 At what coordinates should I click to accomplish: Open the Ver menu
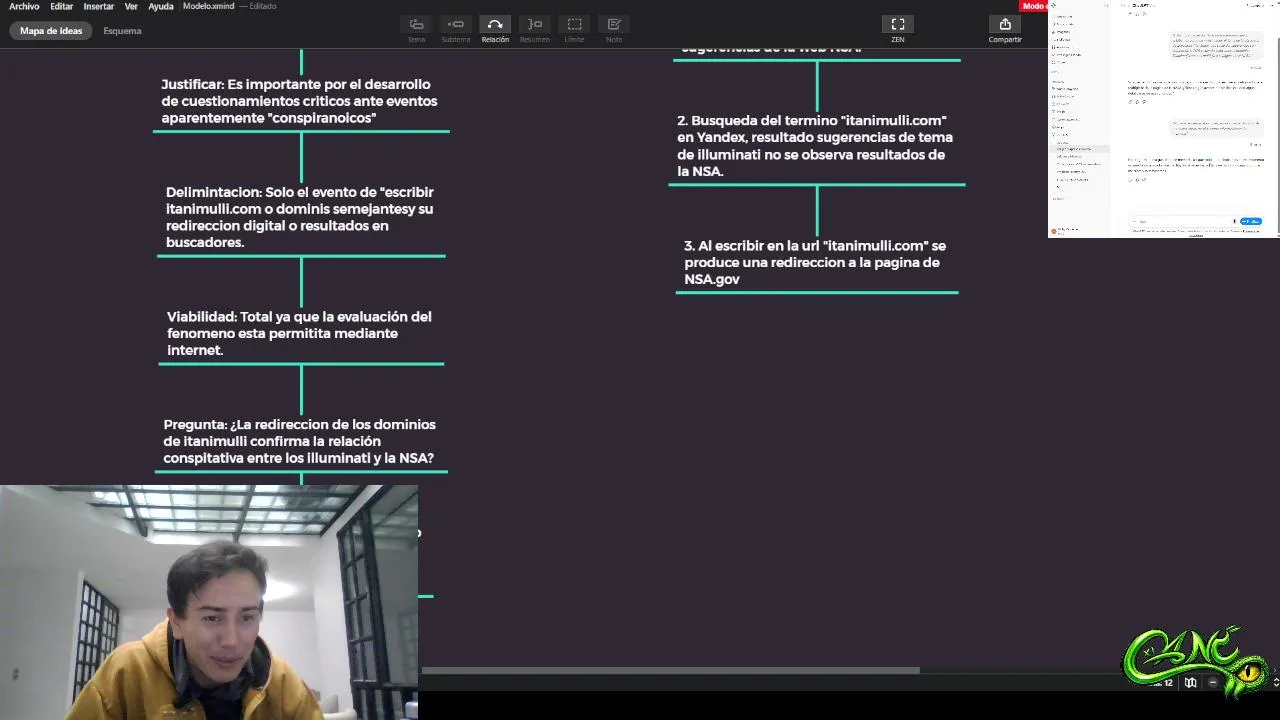(x=131, y=6)
